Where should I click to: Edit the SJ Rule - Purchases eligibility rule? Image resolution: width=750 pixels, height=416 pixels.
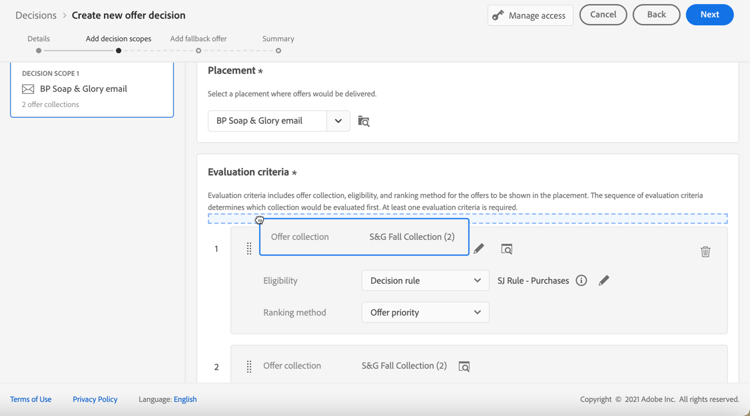pos(604,281)
